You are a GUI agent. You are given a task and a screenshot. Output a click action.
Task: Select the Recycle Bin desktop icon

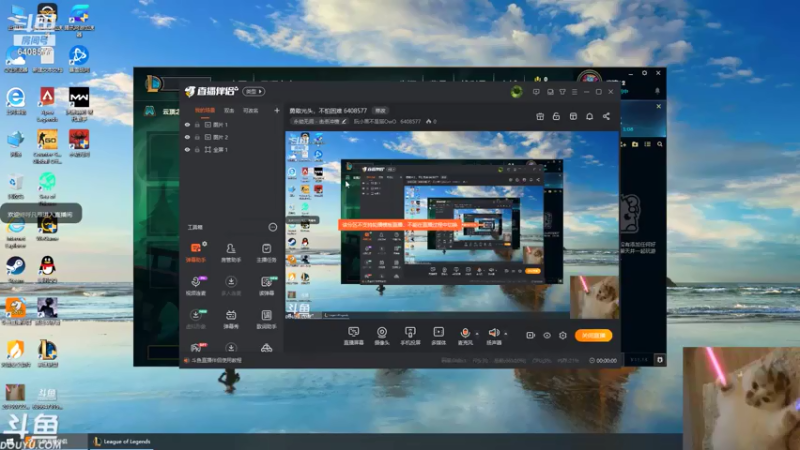[16, 186]
